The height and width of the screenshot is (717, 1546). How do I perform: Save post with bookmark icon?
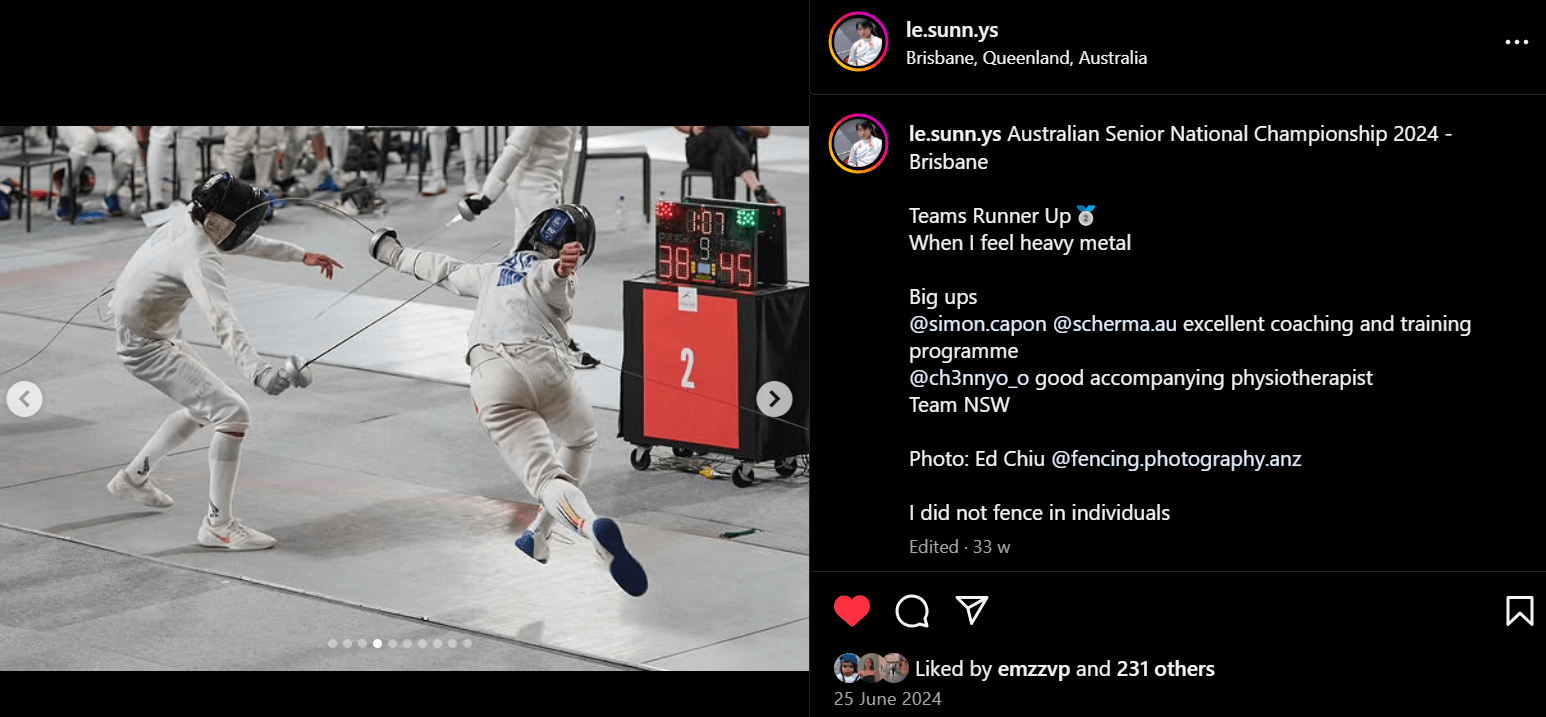pos(1519,610)
